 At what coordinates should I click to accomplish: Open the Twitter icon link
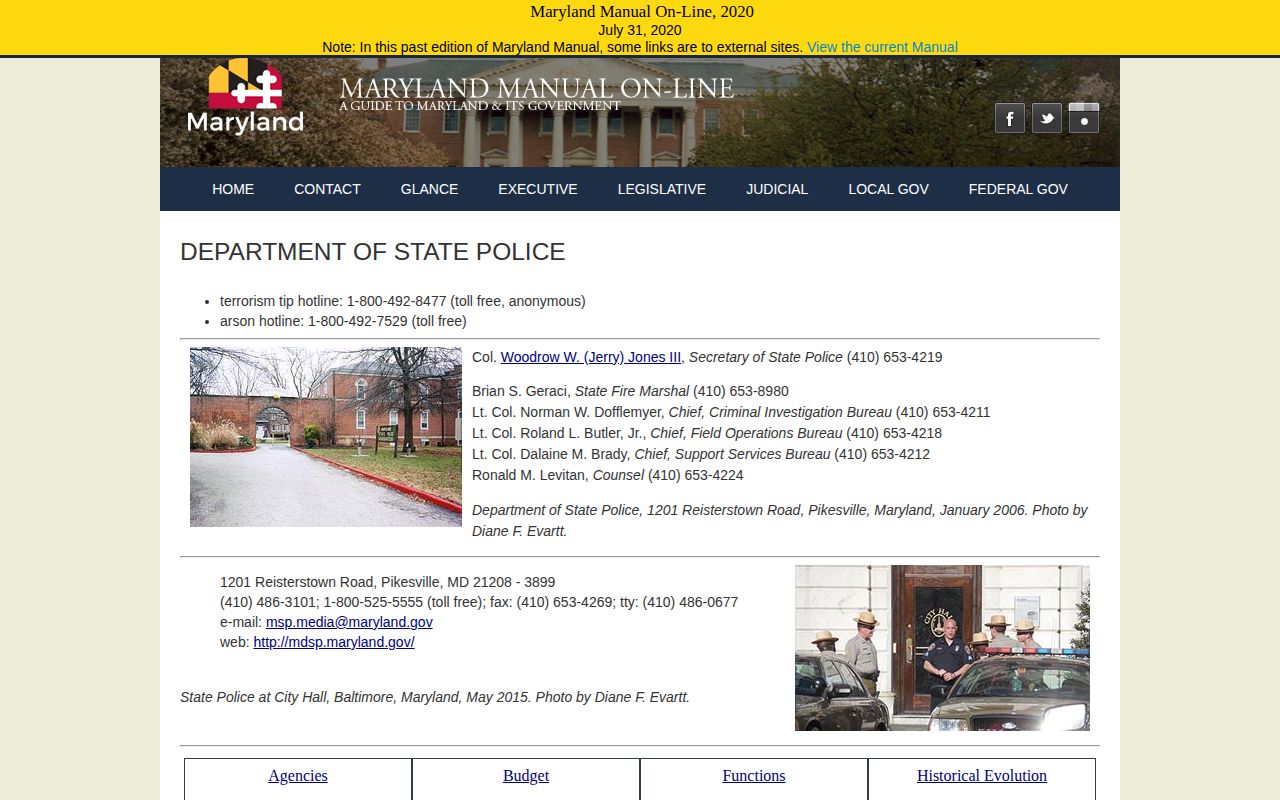point(1046,118)
